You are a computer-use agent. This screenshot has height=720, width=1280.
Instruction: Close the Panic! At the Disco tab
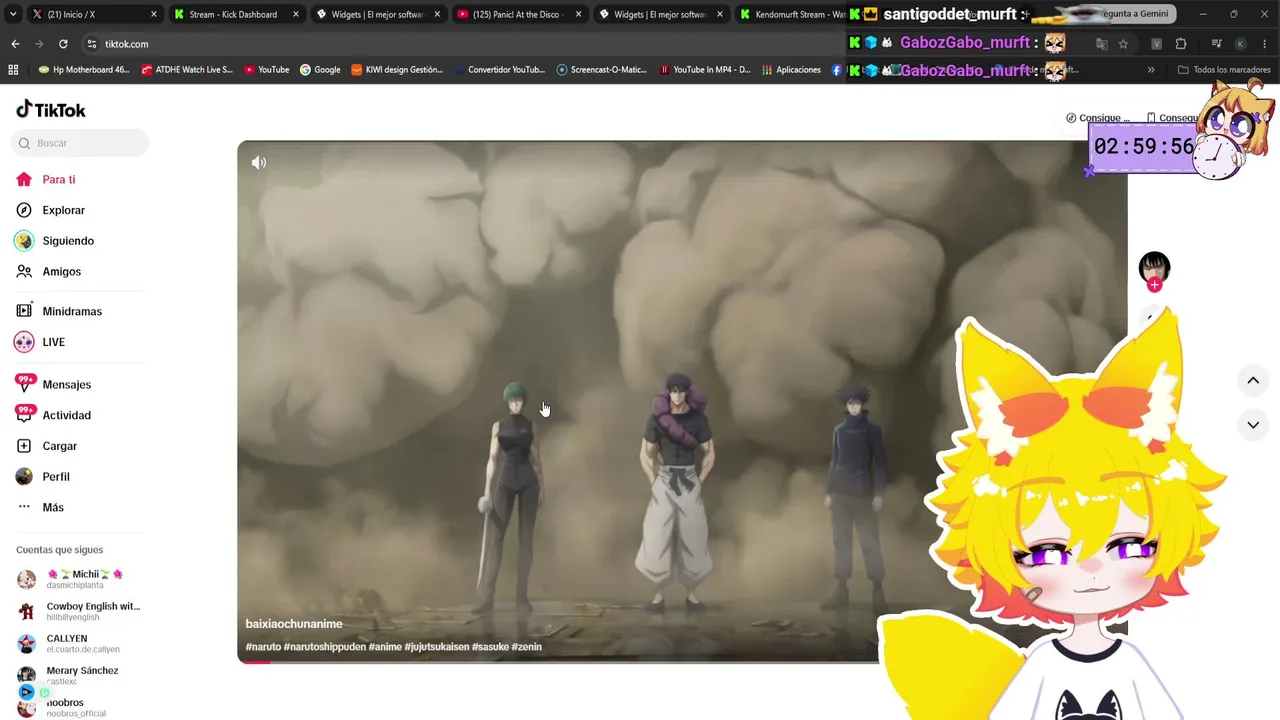tap(578, 14)
